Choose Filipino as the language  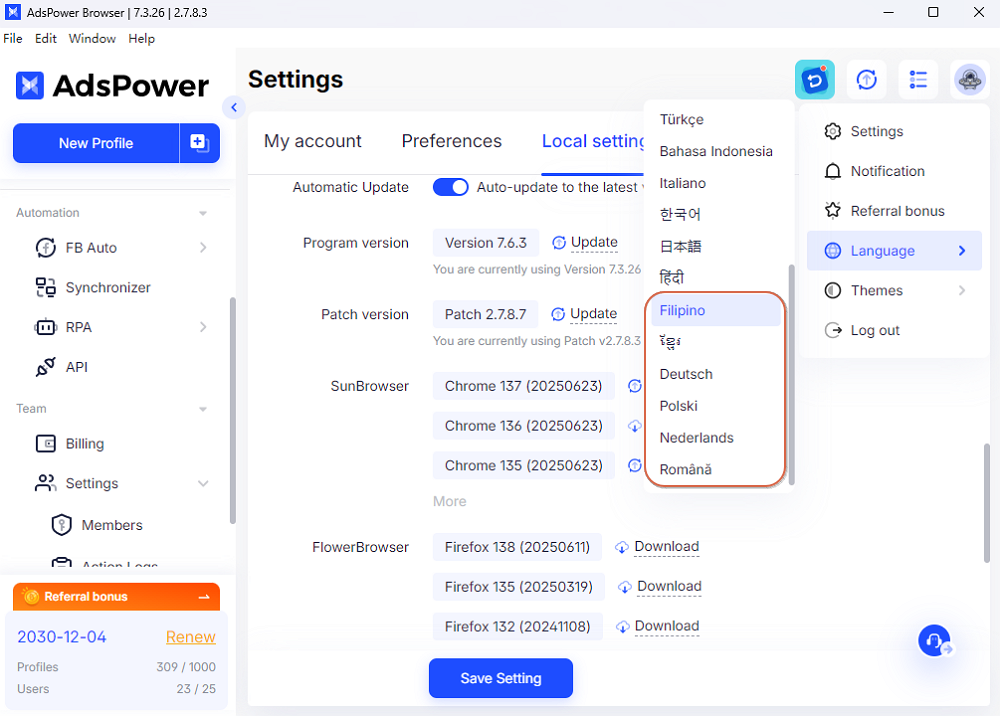716,311
